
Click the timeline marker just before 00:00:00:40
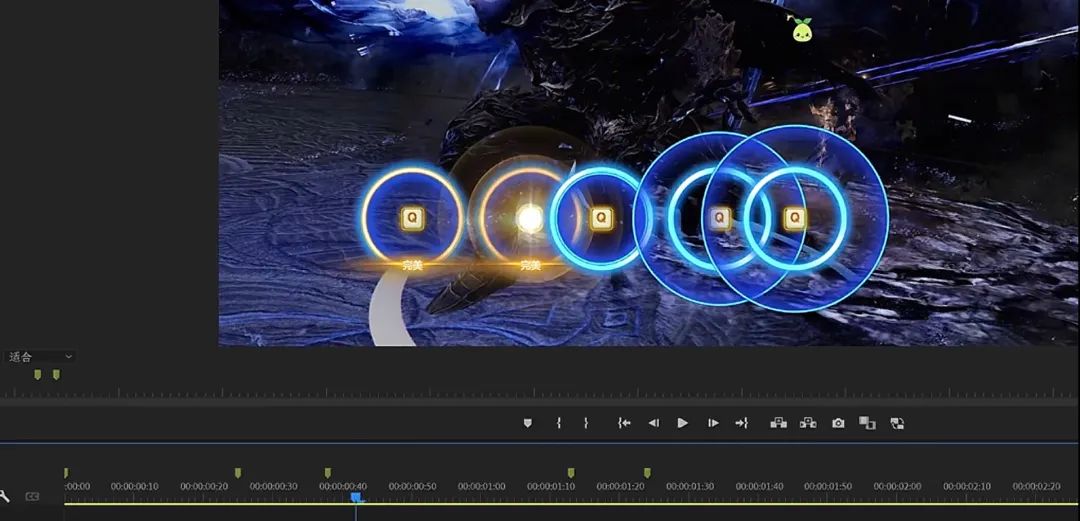click(328, 473)
